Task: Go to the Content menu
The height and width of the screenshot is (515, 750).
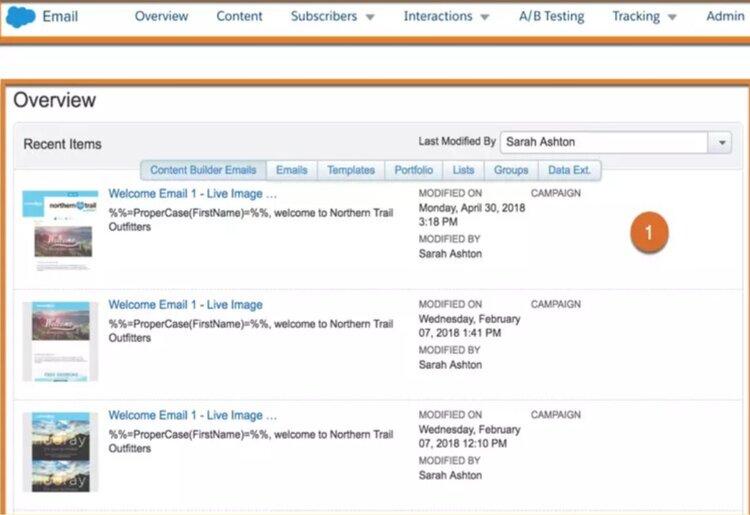Action: point(239,16)
